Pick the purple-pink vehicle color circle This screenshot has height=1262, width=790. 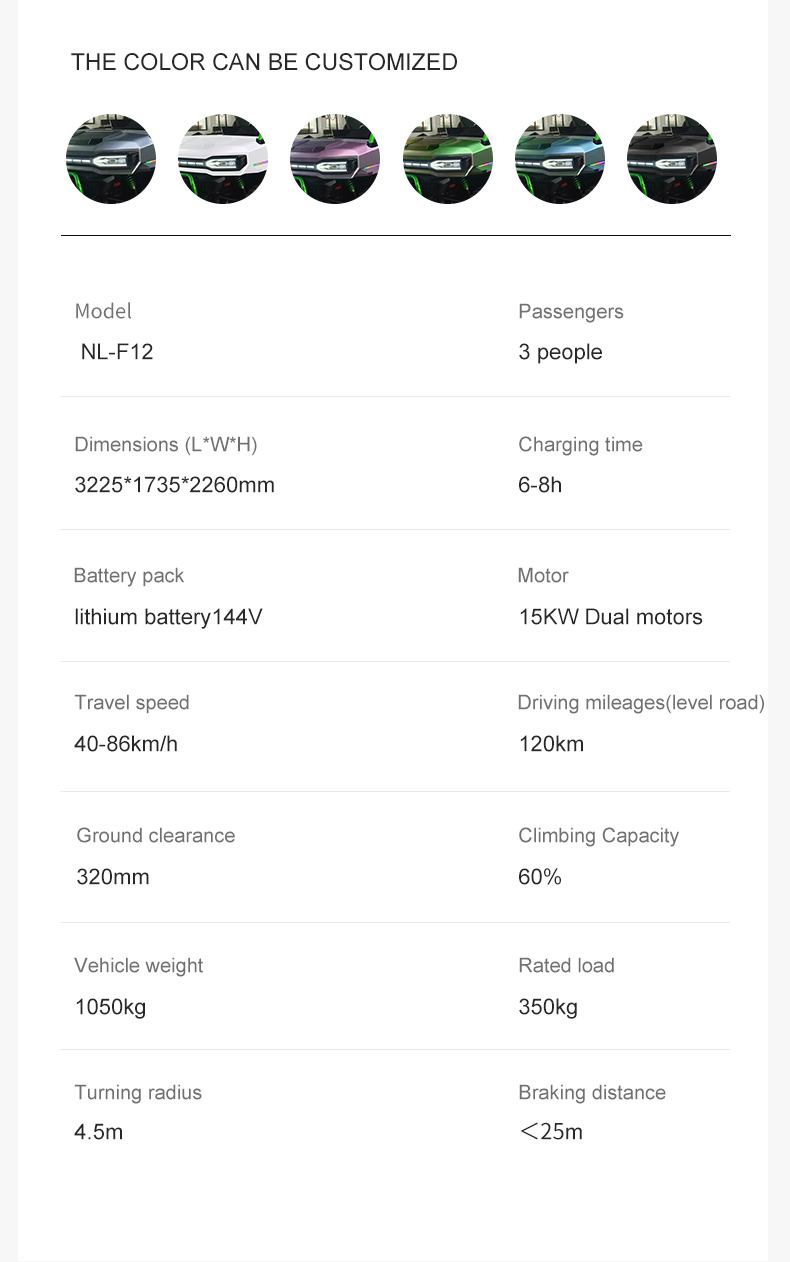coord(335,160)
